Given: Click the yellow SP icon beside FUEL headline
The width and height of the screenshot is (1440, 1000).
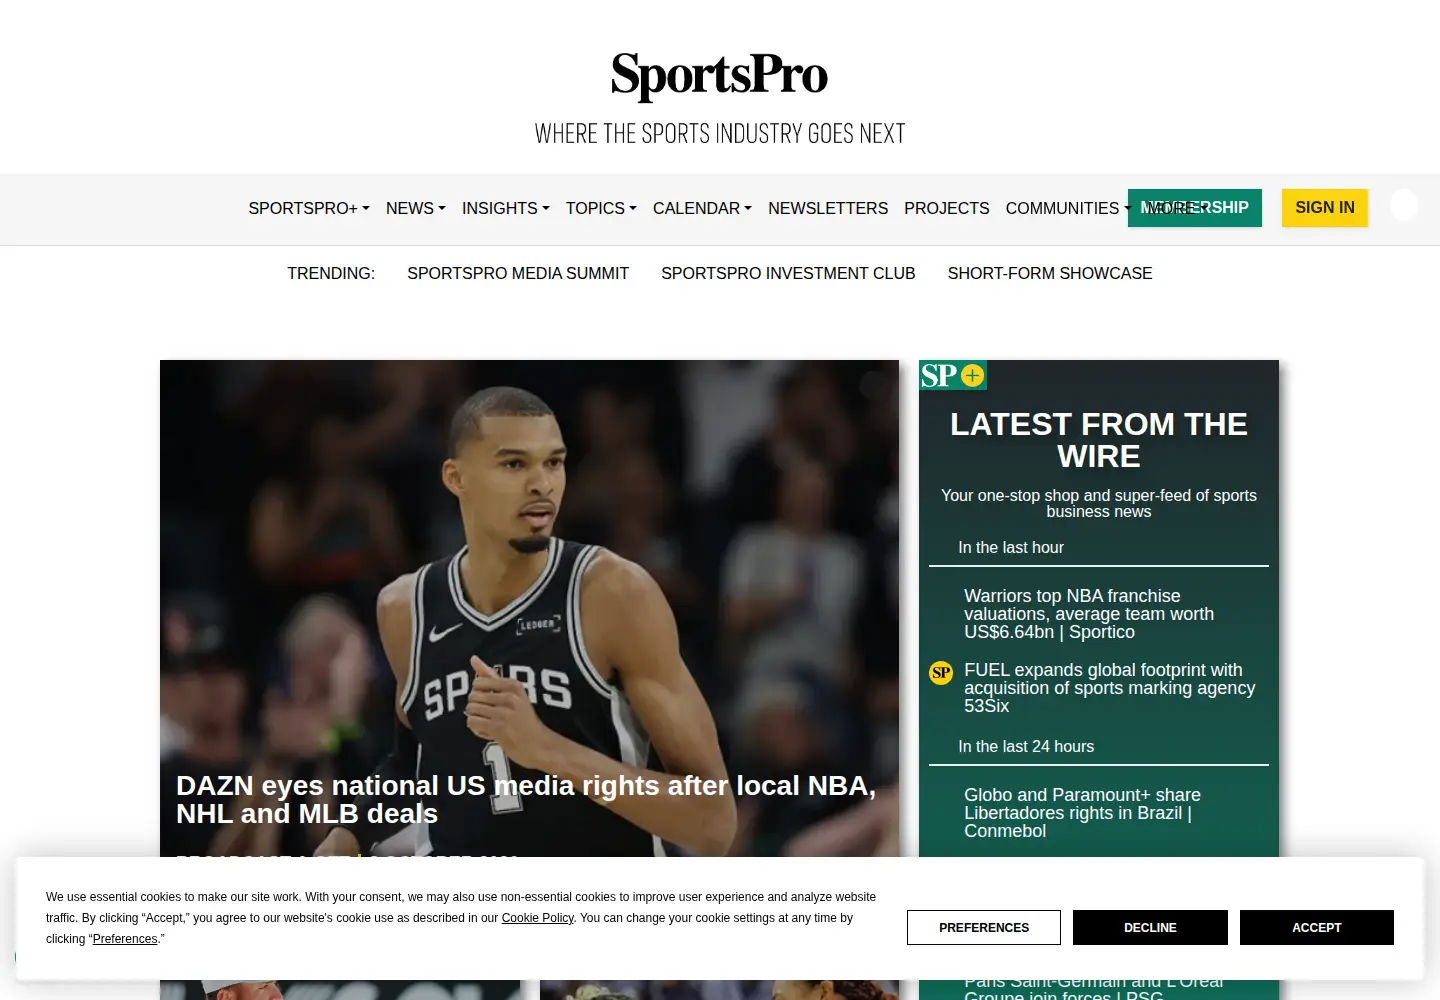Looking at the screenshot, I should point(941,673).
